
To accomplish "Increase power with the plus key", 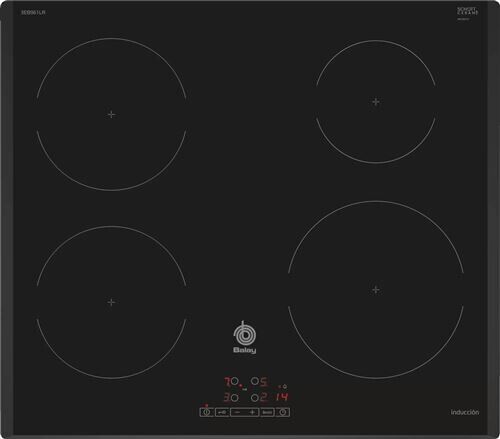I will [x=252, y=412].
